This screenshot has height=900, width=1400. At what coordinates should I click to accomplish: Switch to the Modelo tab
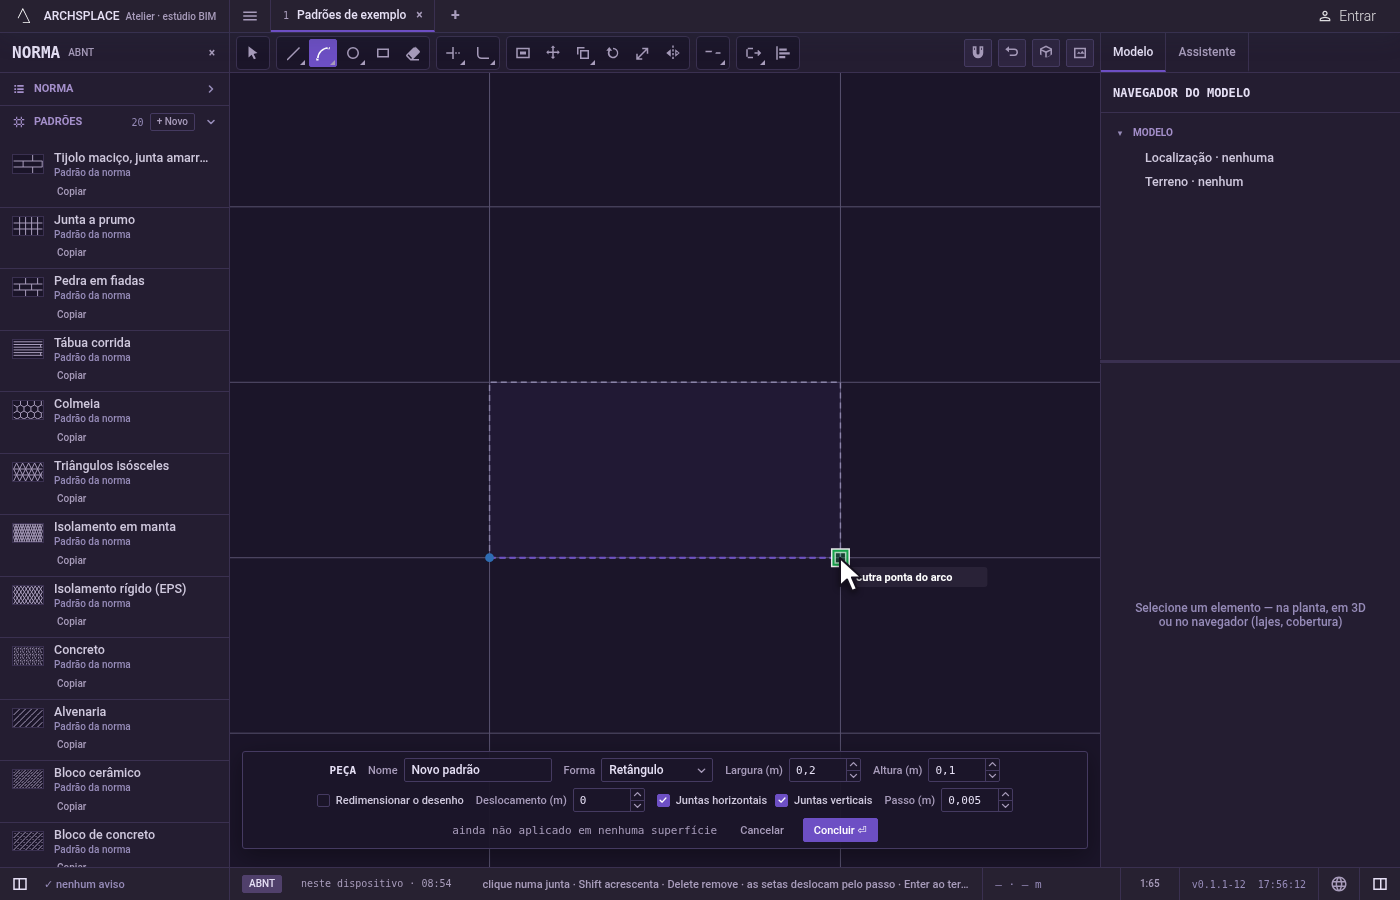pyautogui.click(x=1133, y=52)
